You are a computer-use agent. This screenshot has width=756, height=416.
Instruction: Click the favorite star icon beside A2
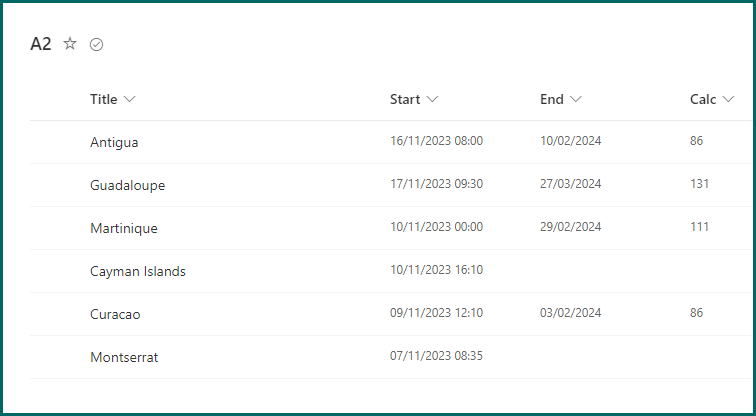coord(70,44)
